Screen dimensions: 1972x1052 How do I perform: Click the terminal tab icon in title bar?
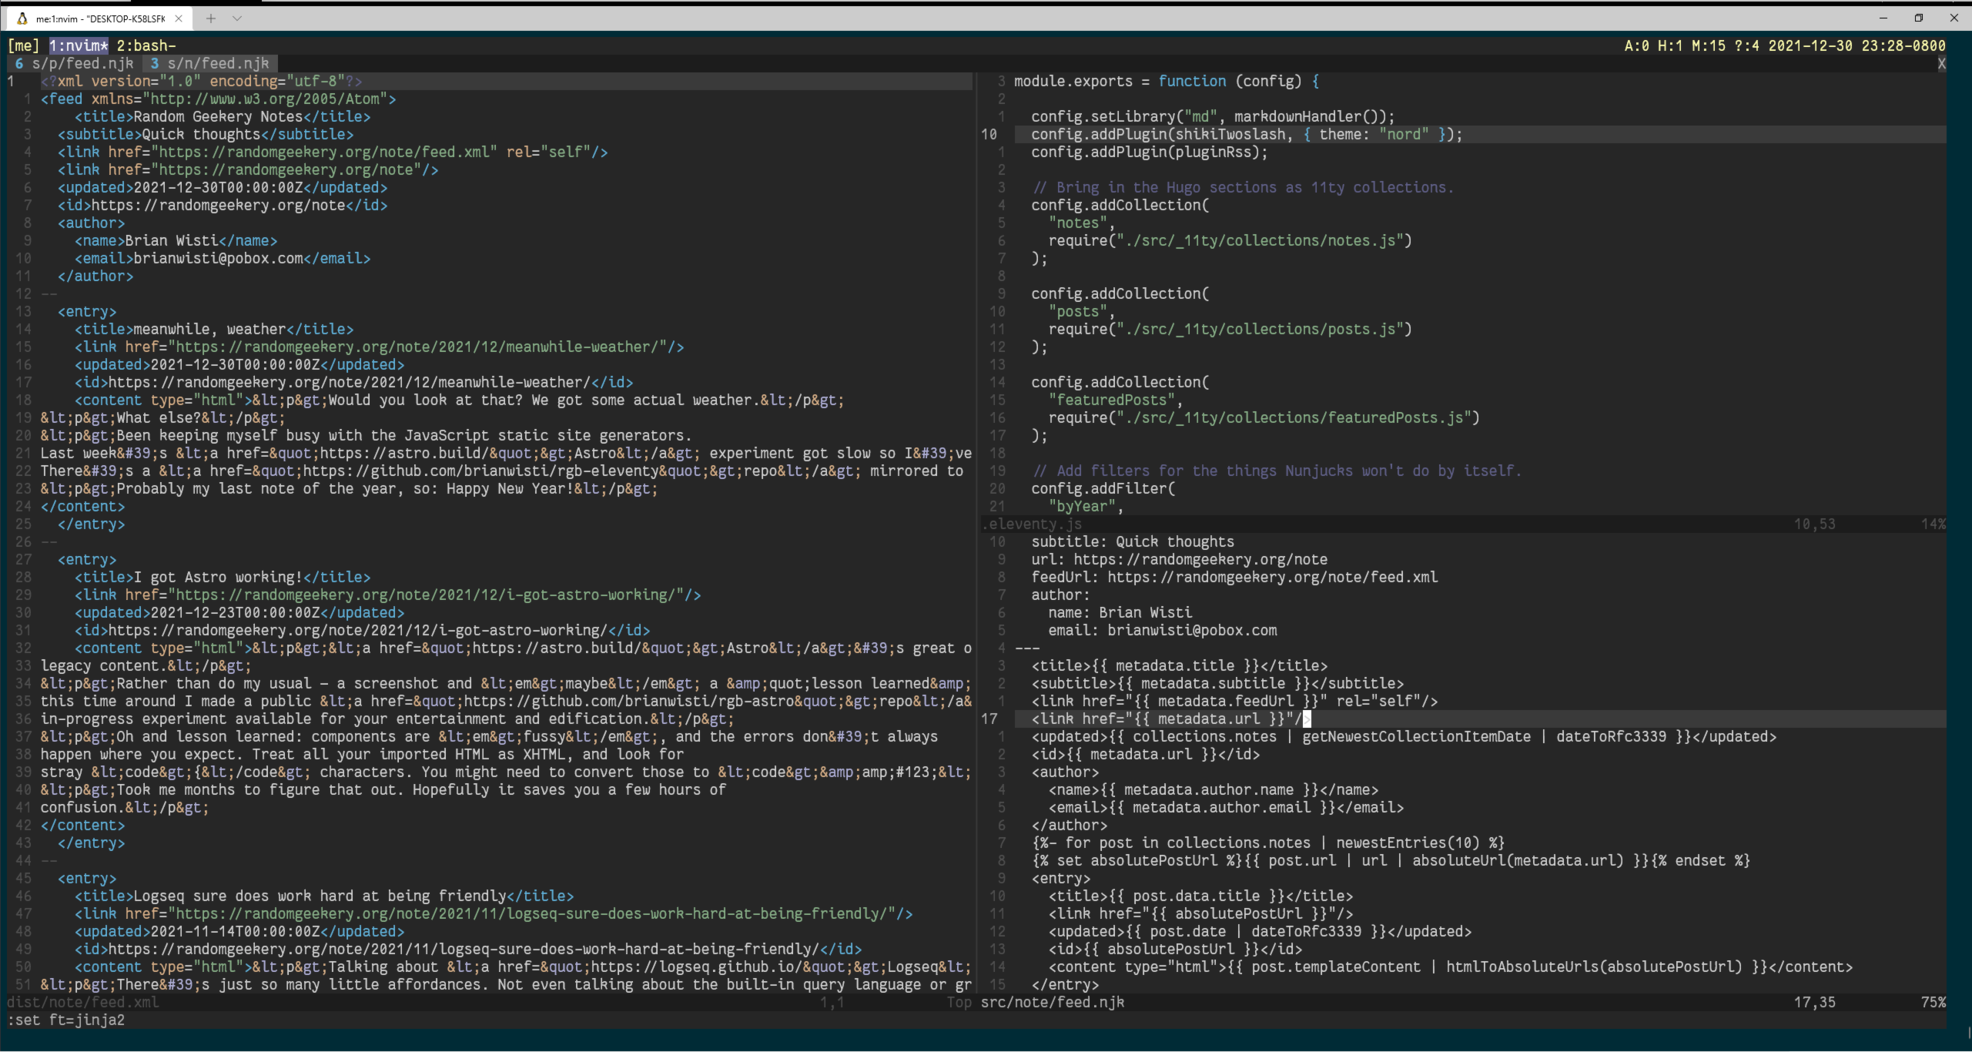click(22, 18)
